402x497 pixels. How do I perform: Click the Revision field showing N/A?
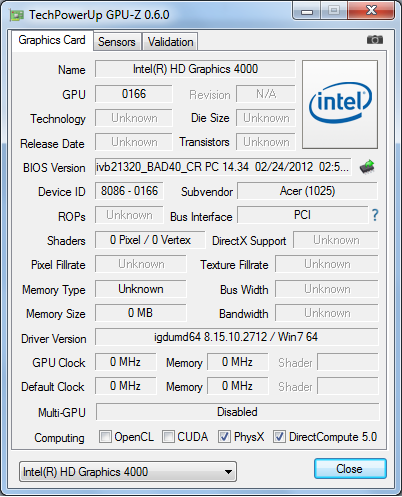(266, 94)
